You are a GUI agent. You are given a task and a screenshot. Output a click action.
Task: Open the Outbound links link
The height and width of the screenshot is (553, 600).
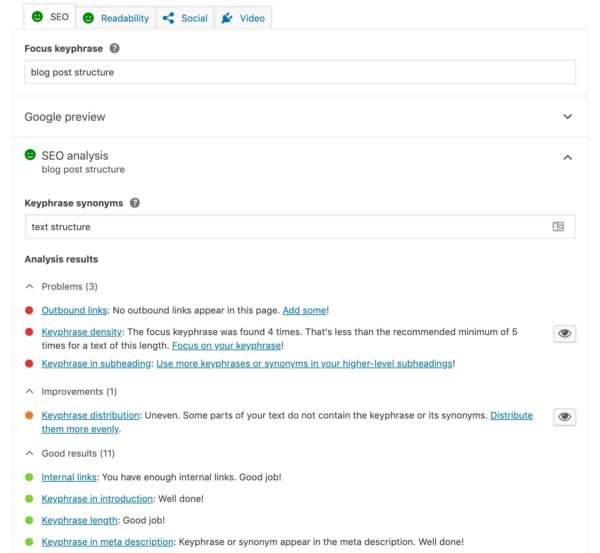pyautogui.click(x=74, y=310)
